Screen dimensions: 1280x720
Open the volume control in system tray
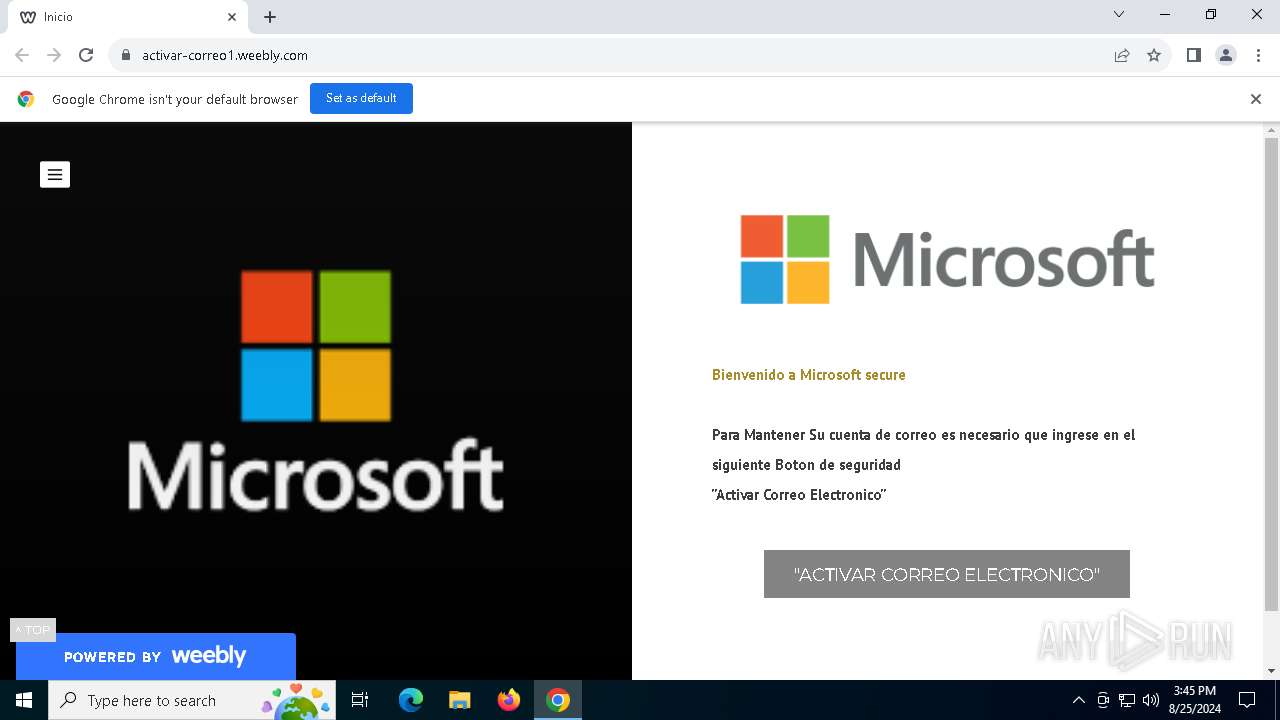(x=1151, y=700)
